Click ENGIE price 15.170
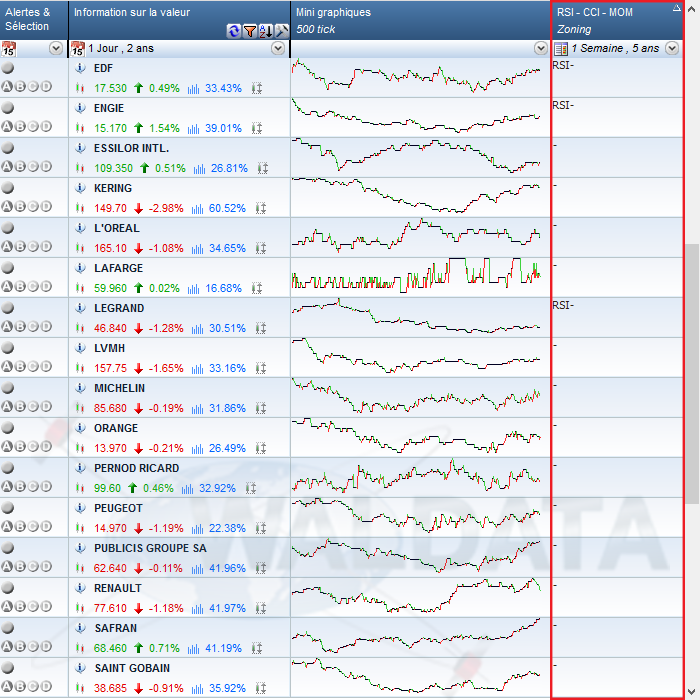The image size is (700, 700). coord(110,129)
